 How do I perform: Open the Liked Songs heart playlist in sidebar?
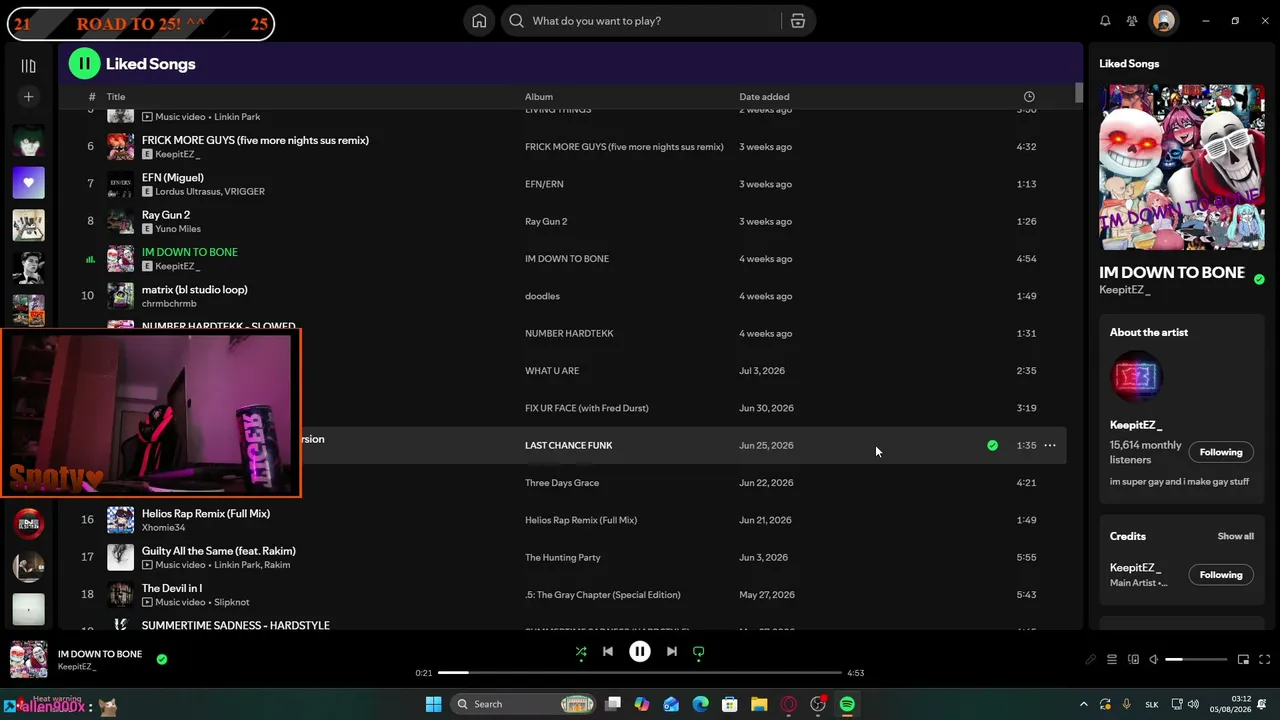click(28, 183)
